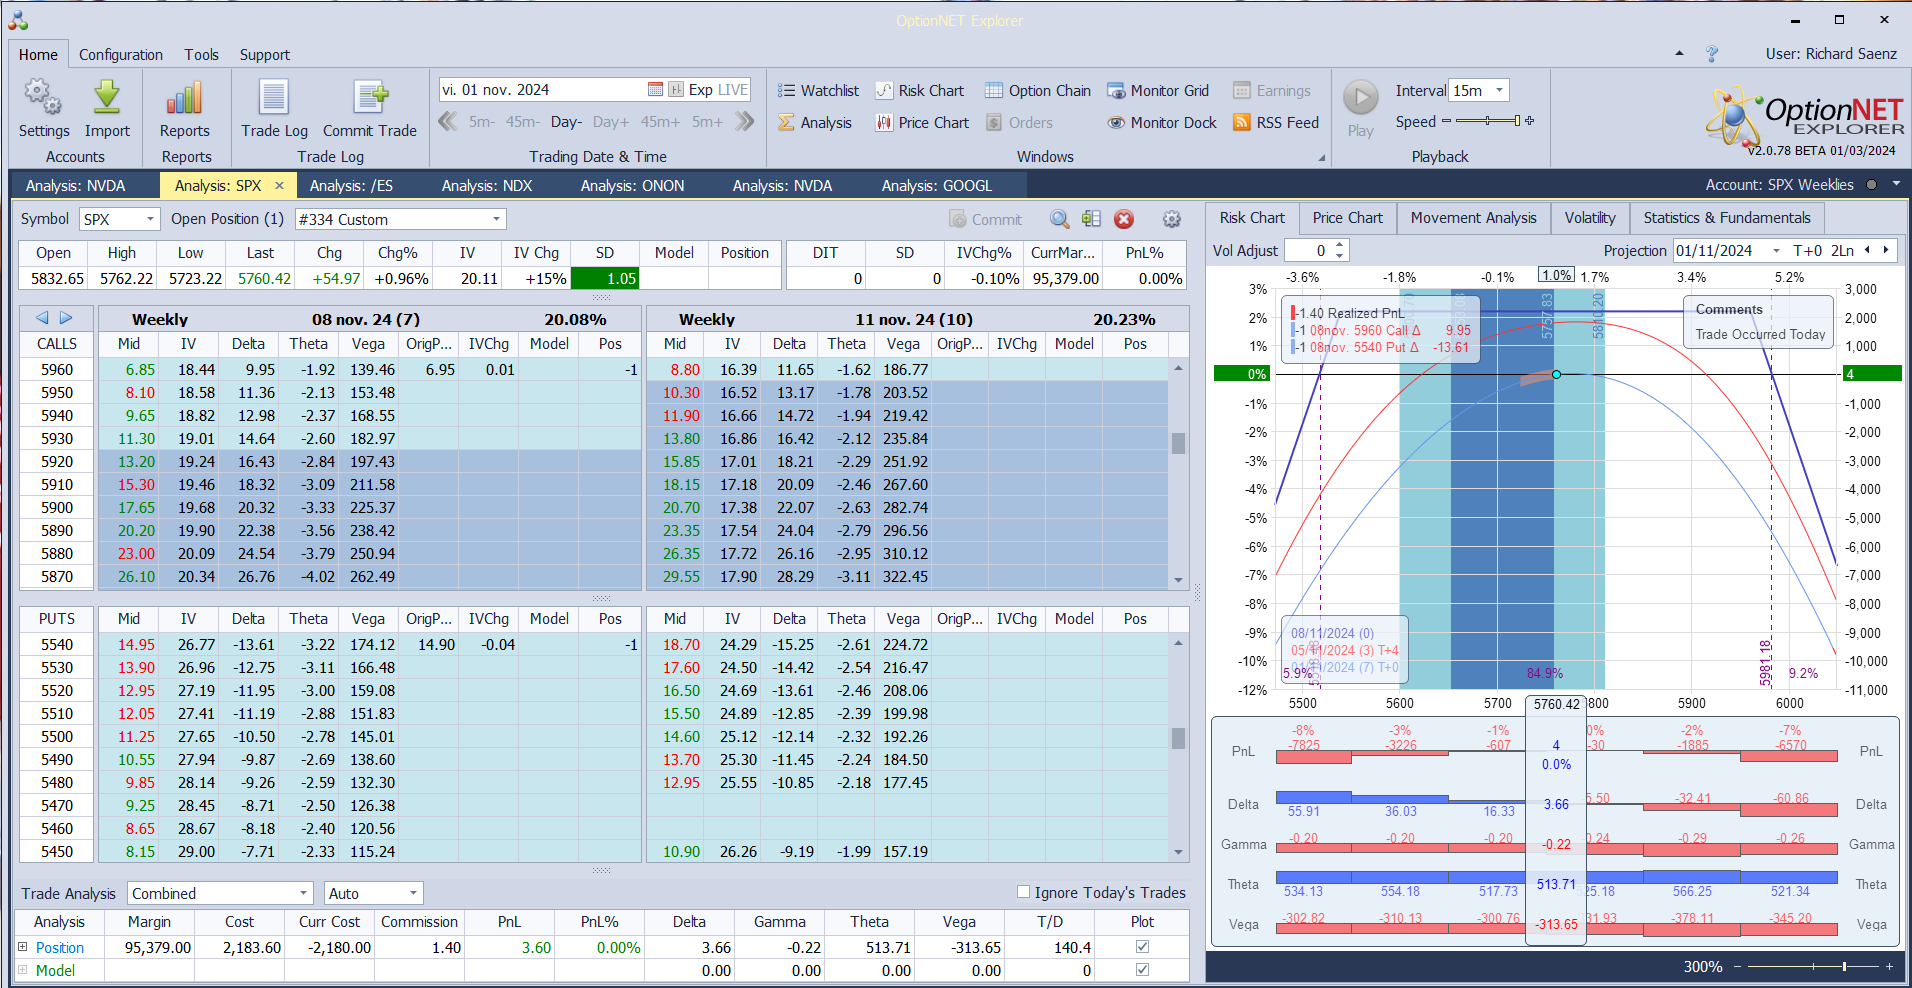Image resolution: width=1912 pixels, height=988 pixels.
Task: Enable Ignore Today's Trades checkbox
Action: click(x=1023, y=892)
